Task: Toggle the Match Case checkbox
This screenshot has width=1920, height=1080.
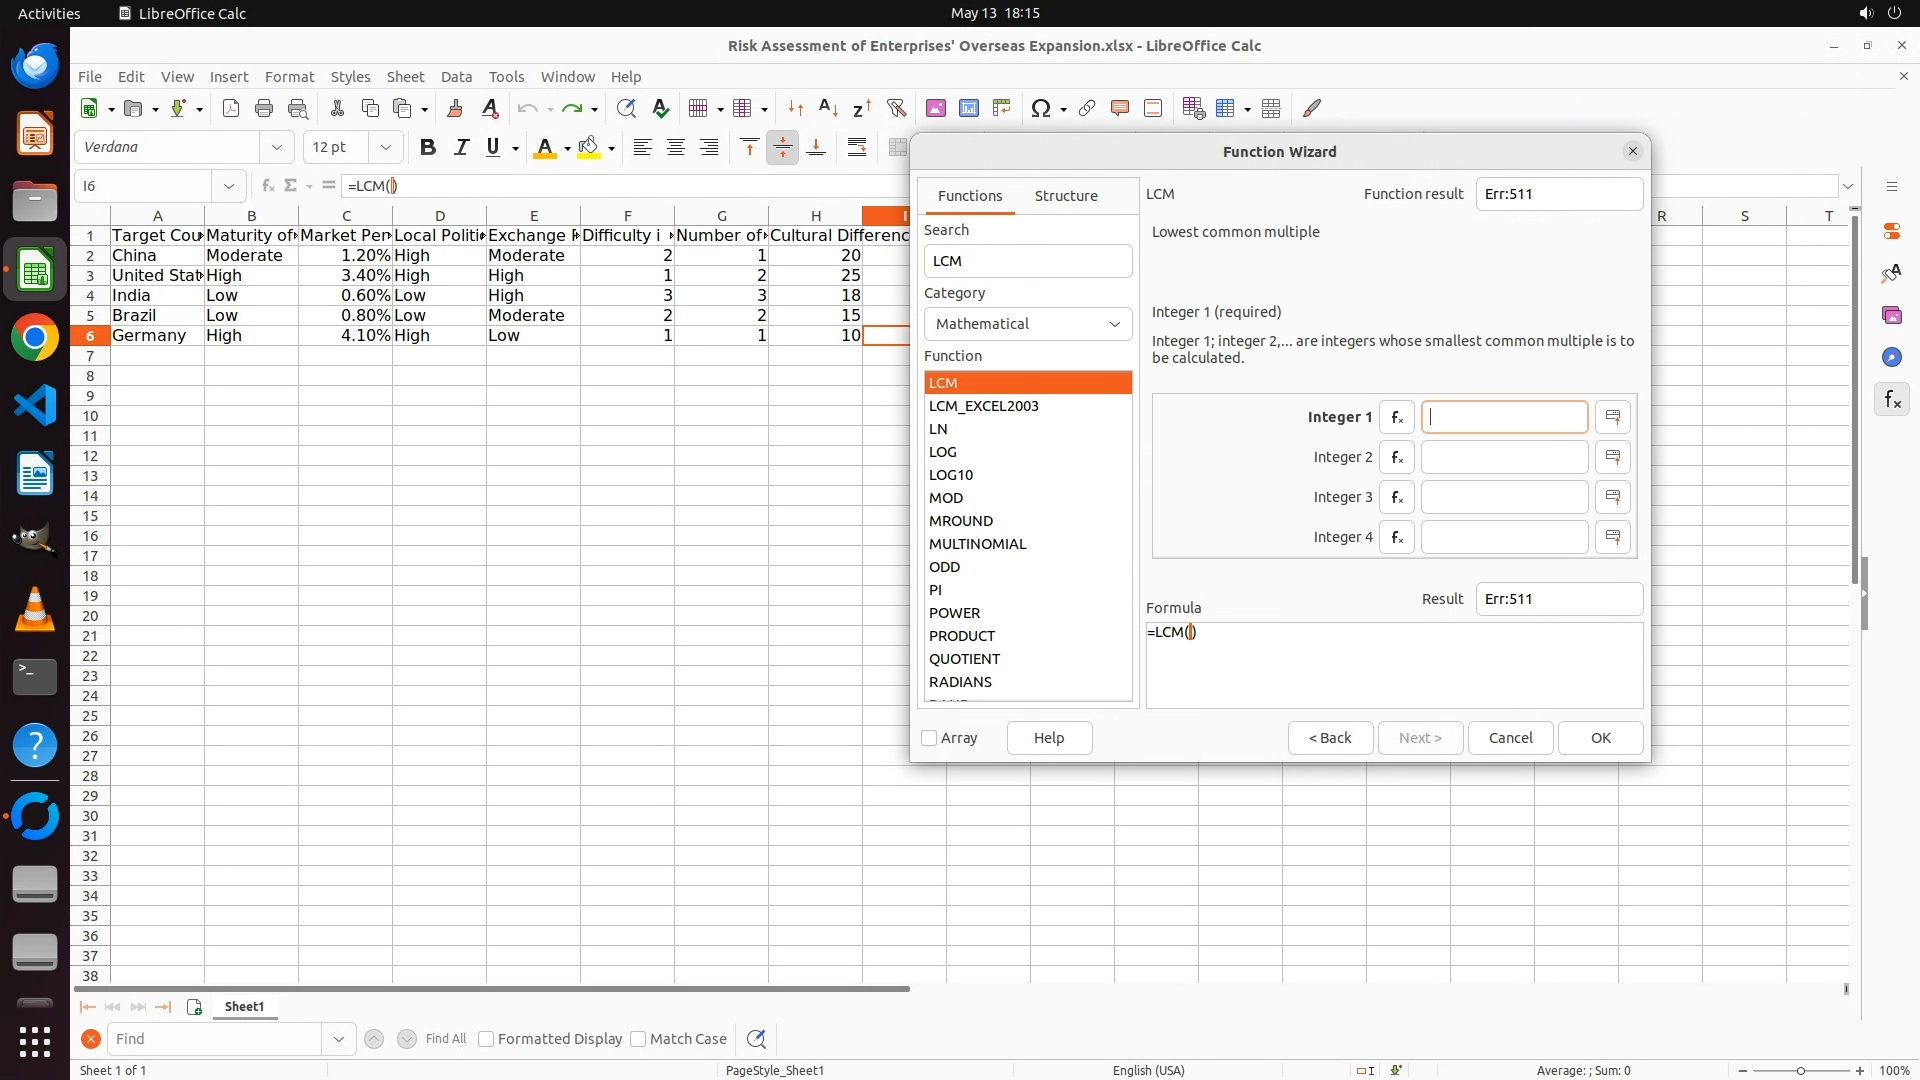Action: [639, 1039]
